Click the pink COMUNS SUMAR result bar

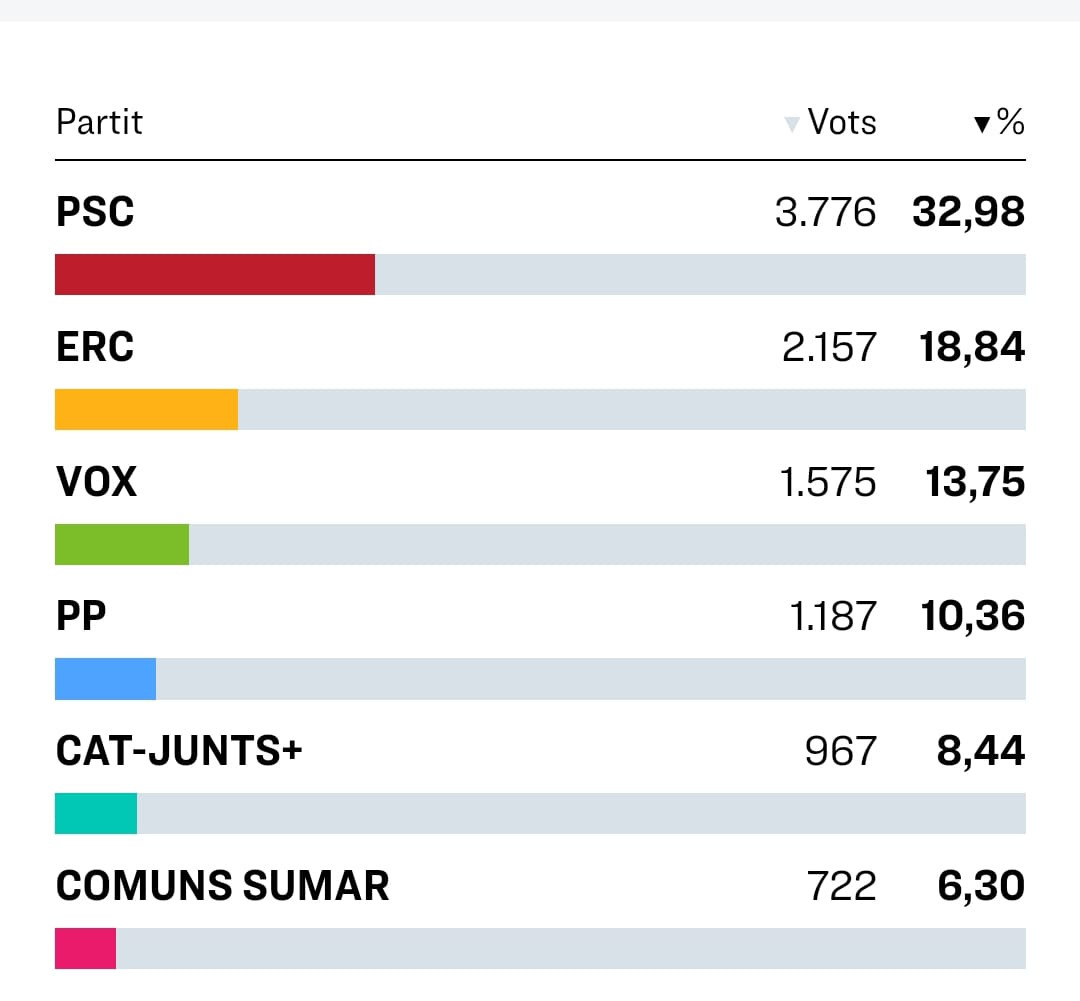coord(85,949)
